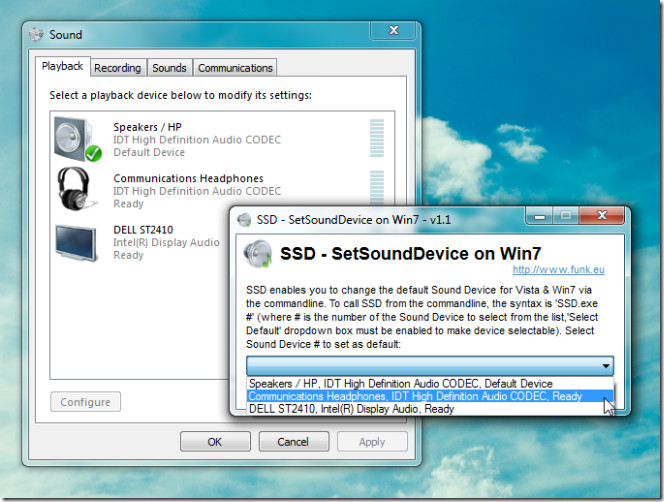664x502 pixels.
Task: Switch to the Recording tab
Action: [x=117, y=68]
